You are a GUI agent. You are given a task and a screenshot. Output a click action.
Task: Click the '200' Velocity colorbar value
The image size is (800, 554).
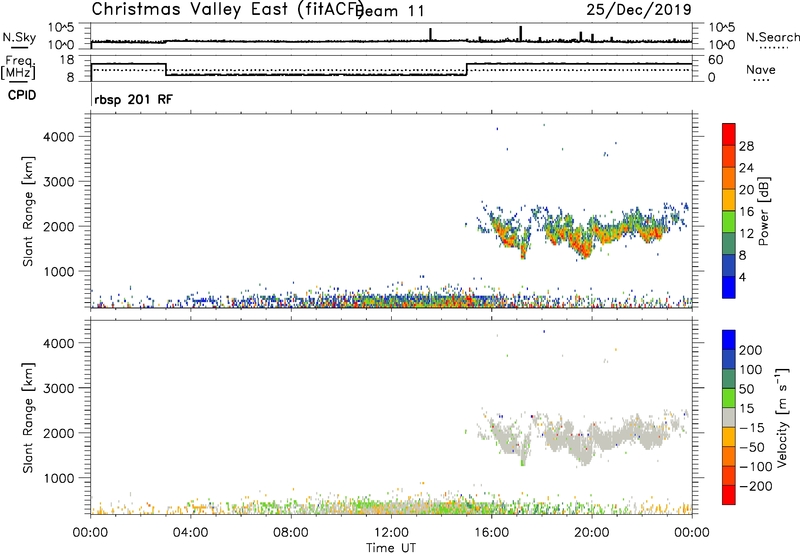(x=751, y=350)
